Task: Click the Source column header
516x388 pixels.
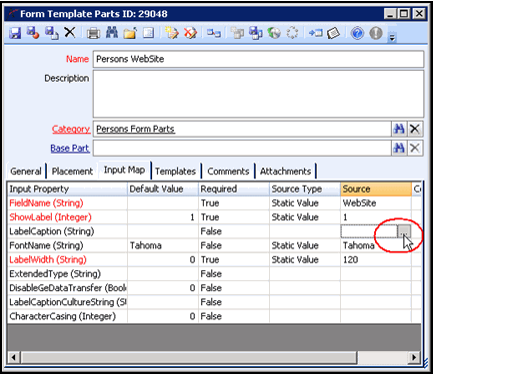Action: click(x=376, y=189)
